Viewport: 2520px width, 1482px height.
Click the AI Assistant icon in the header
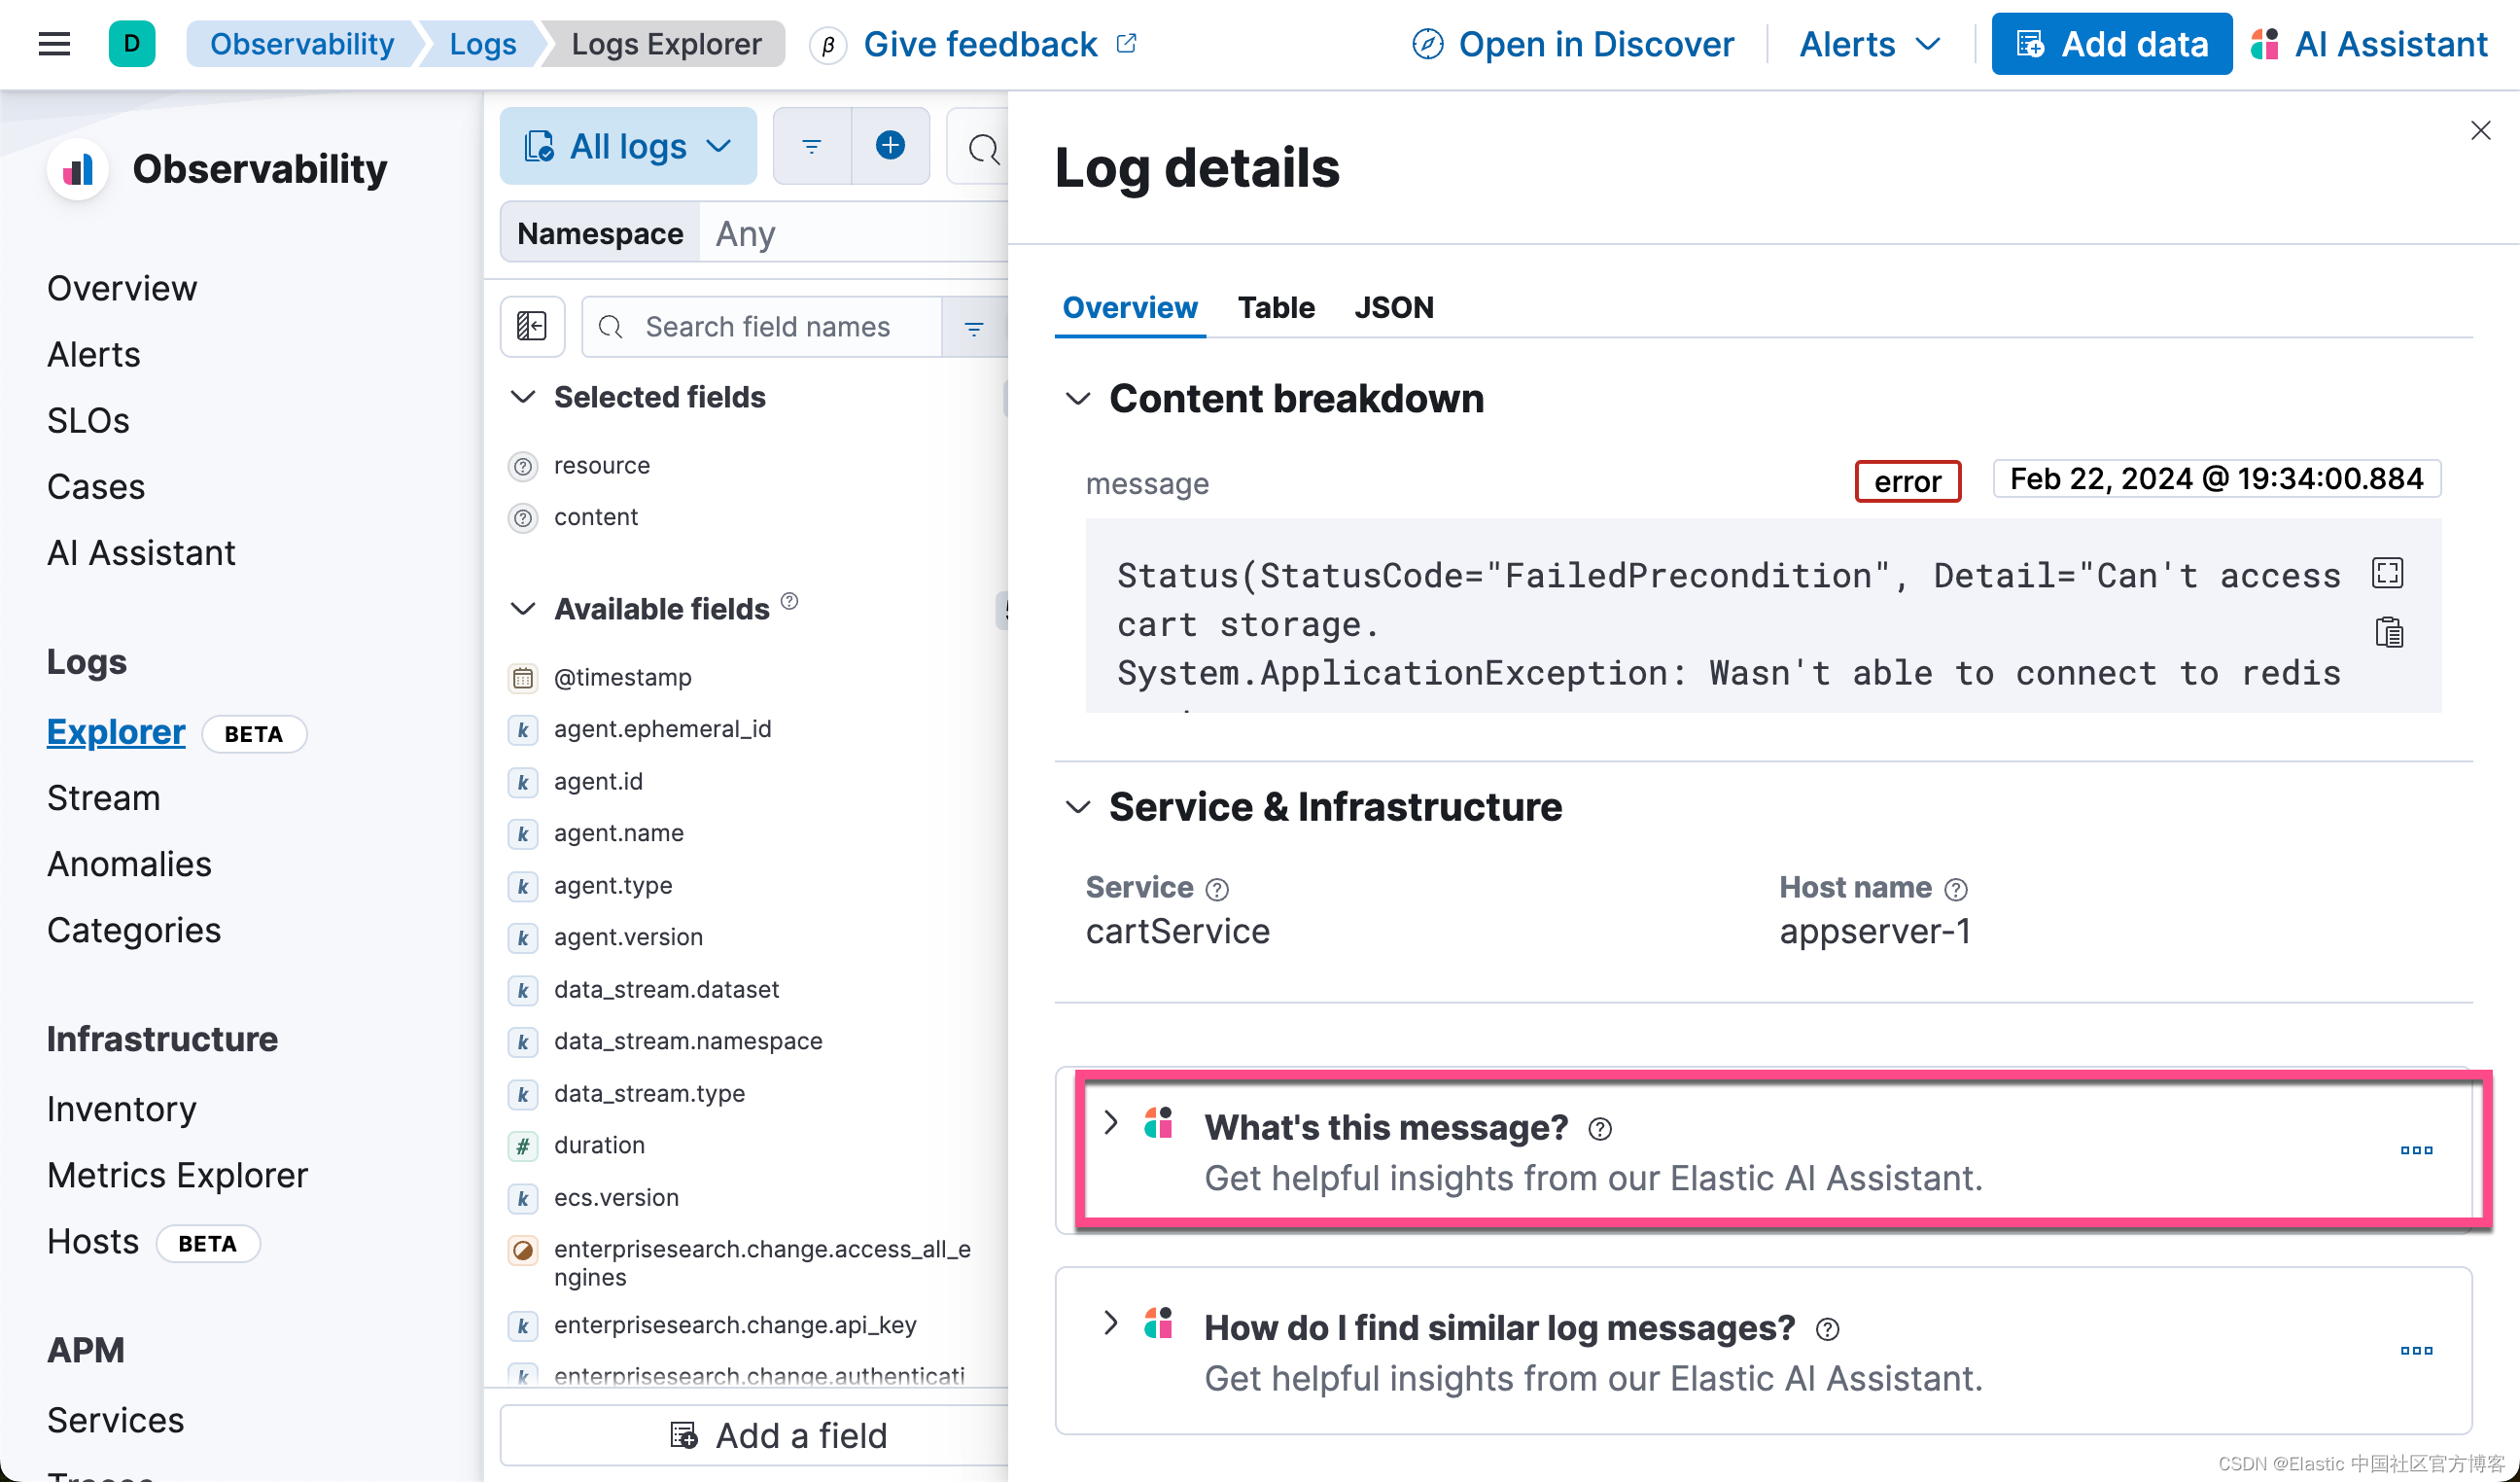pyautogui.click(x=2265, y=43)
